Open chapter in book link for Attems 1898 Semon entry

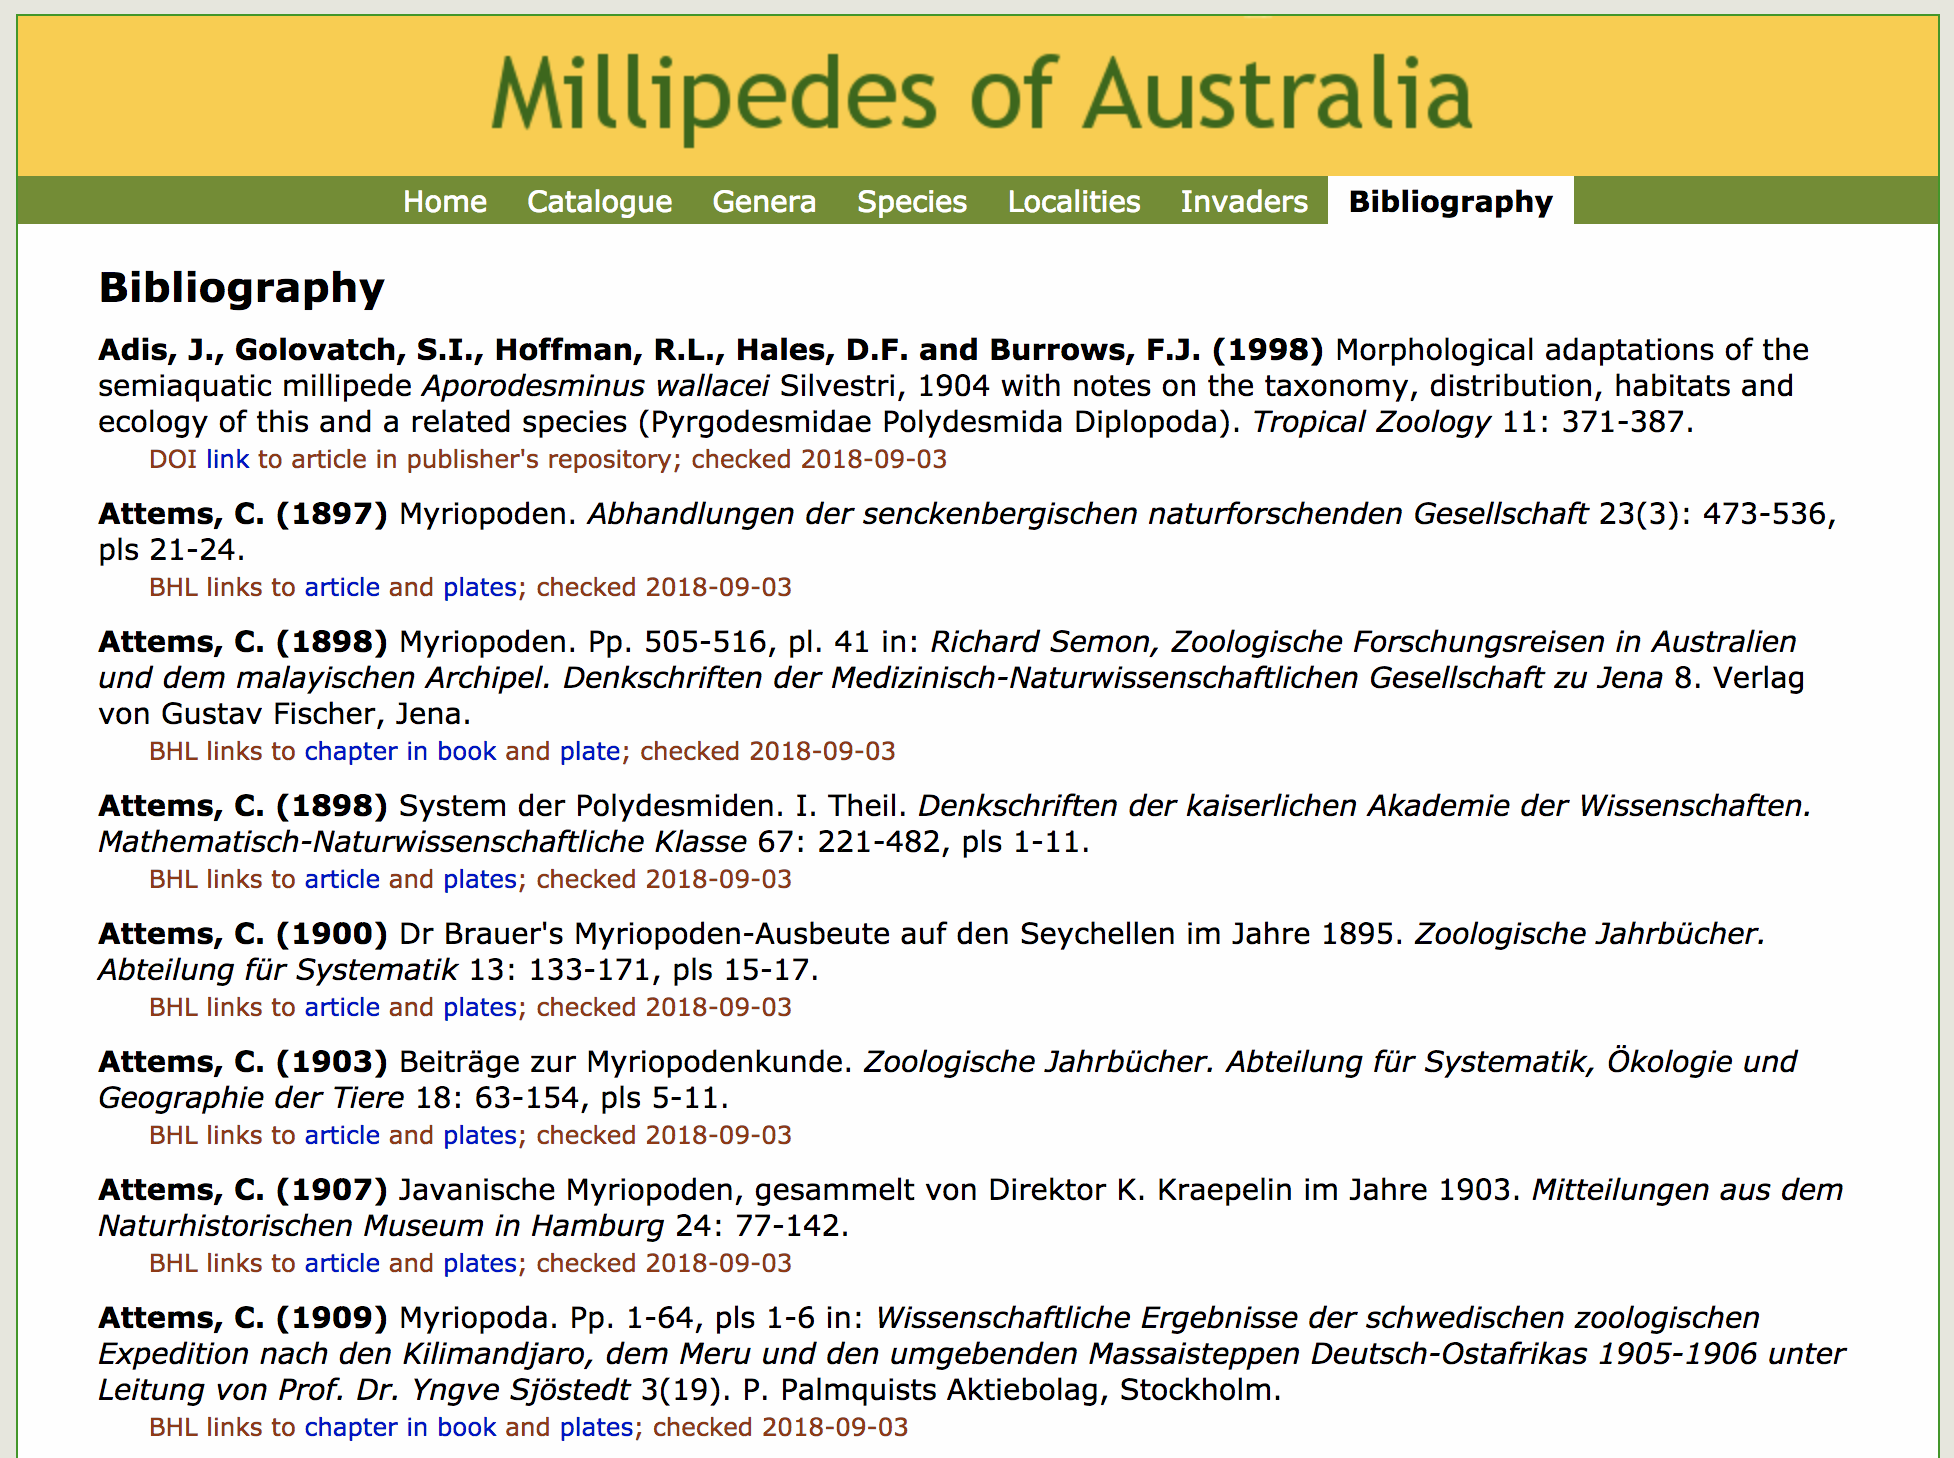[400, 751]
